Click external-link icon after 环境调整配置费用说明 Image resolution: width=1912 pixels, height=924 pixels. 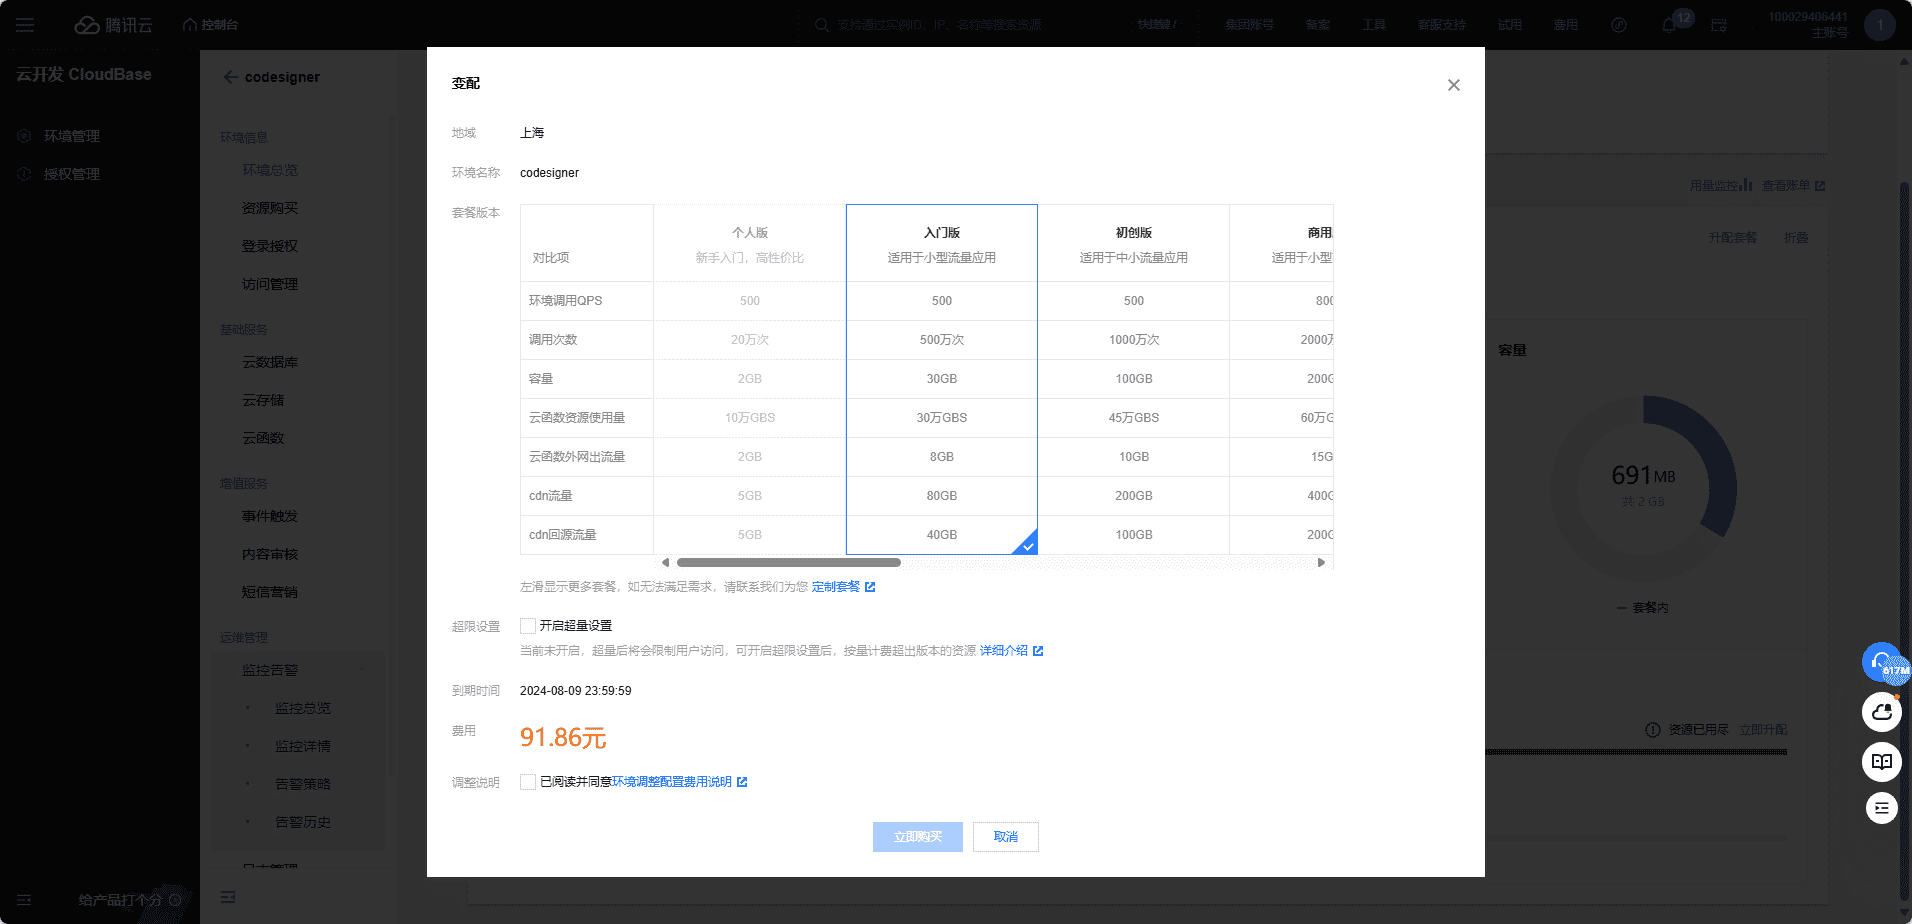(742, 782)
